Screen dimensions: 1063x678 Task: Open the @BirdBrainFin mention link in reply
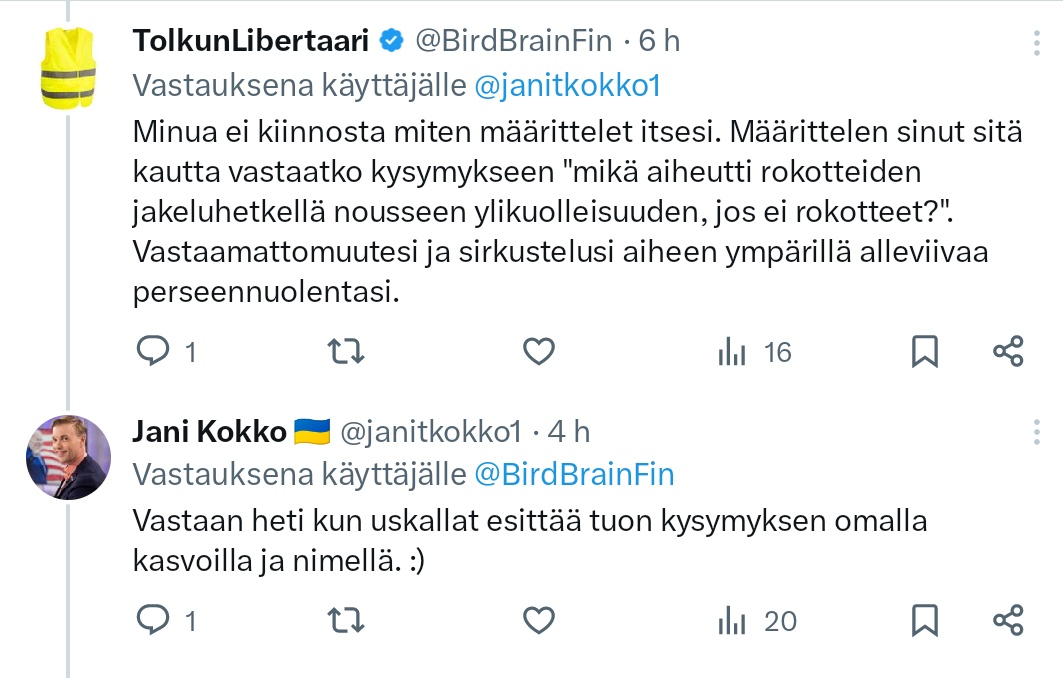[x=574, y=473]
